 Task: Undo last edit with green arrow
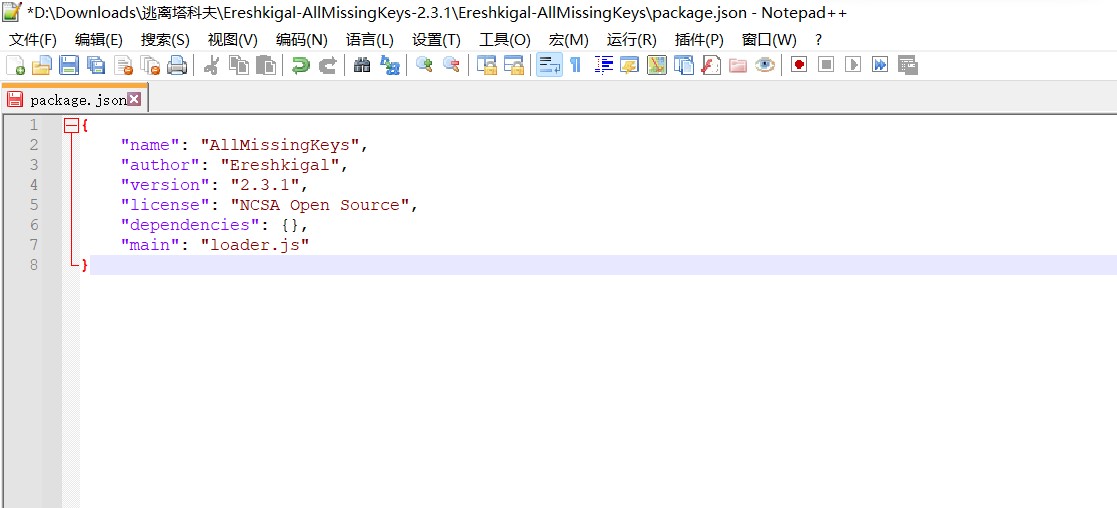coord(301,66)
